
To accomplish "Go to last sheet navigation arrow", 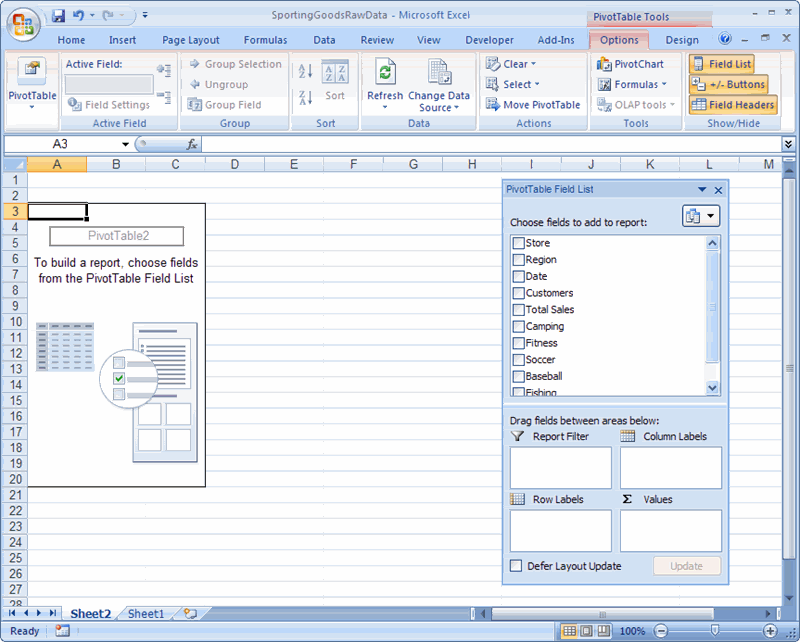I will coord(52,613).
